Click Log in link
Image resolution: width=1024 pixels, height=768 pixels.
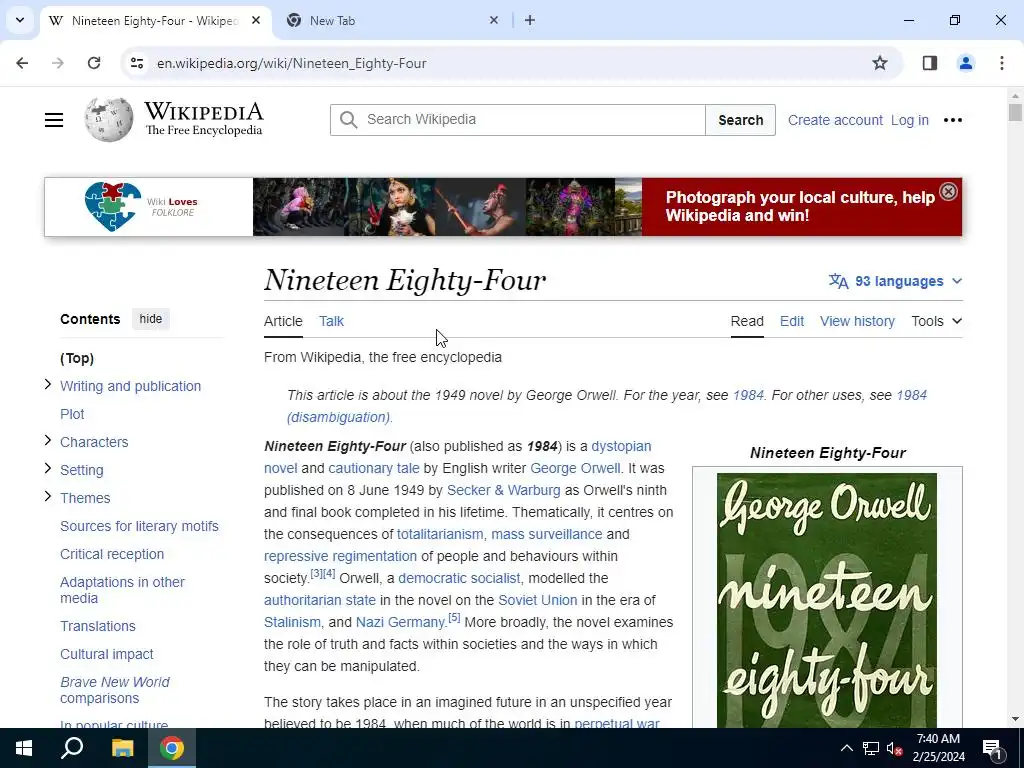point(909,120)
